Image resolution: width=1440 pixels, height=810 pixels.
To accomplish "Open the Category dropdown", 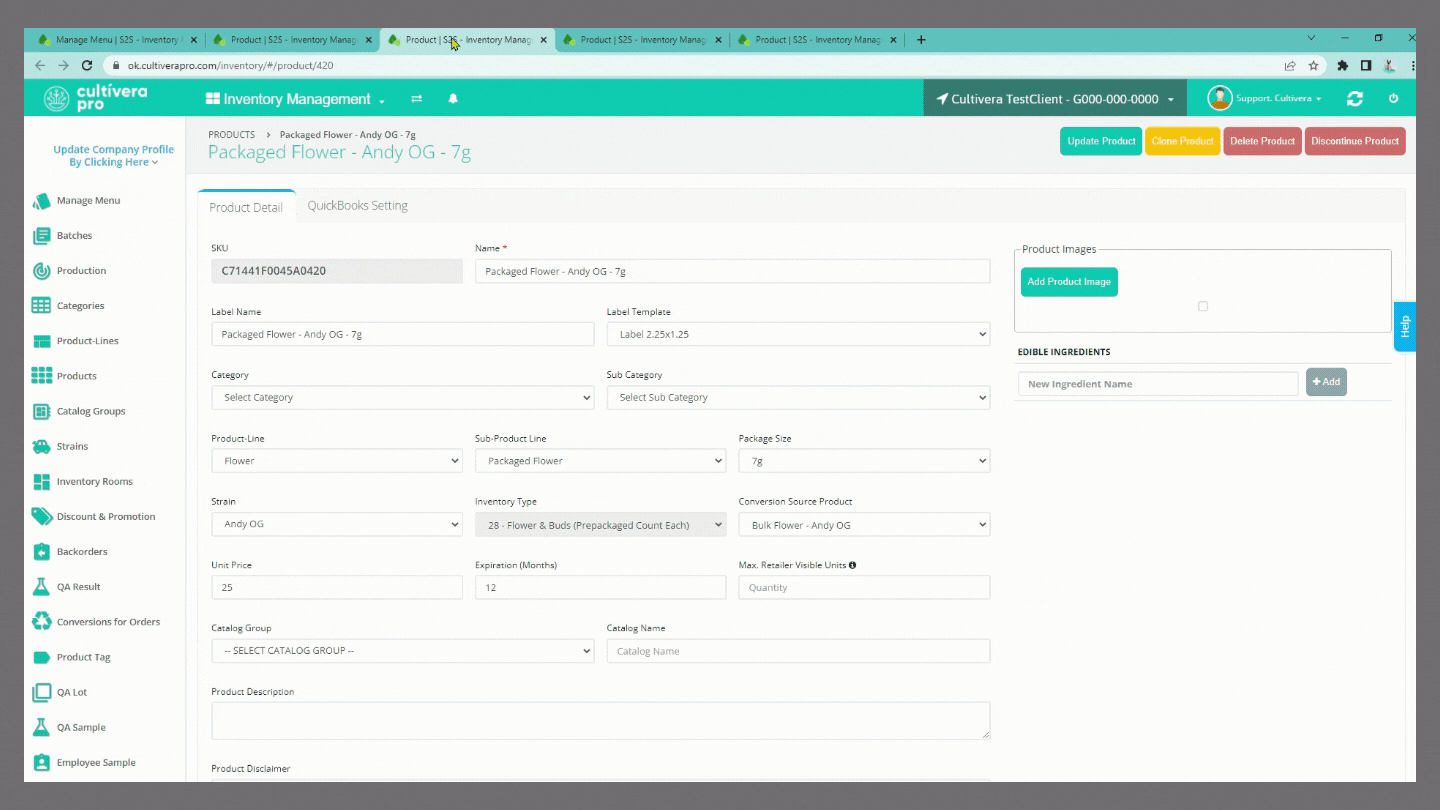I will (403, 397).
